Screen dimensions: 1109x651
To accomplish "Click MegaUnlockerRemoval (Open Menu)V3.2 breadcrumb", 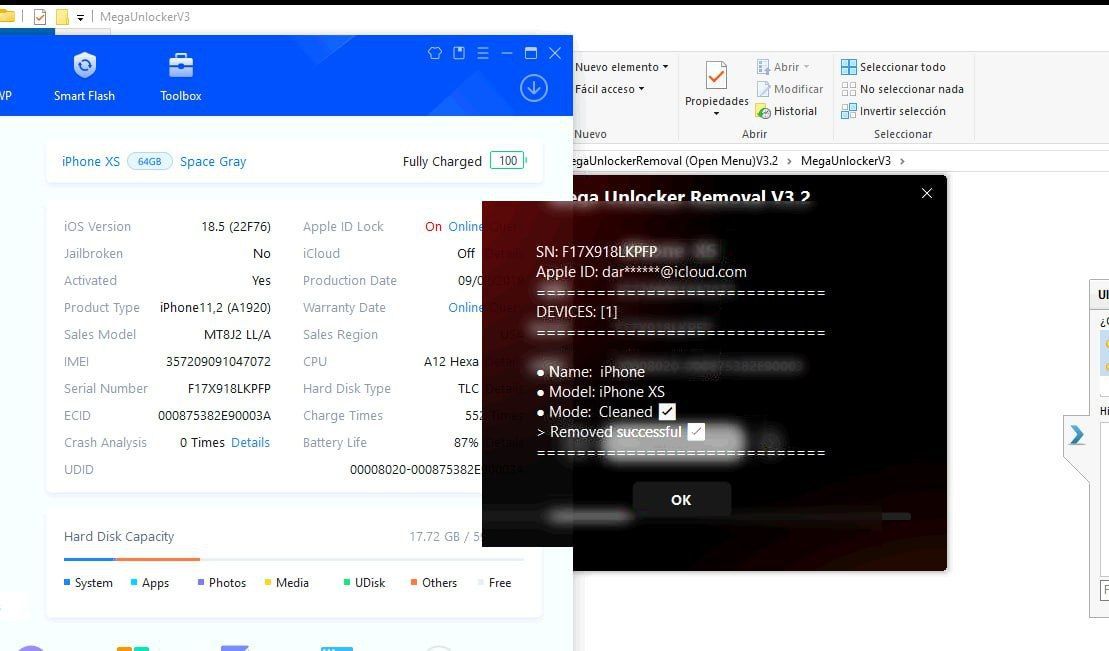I will click(675, 161).
